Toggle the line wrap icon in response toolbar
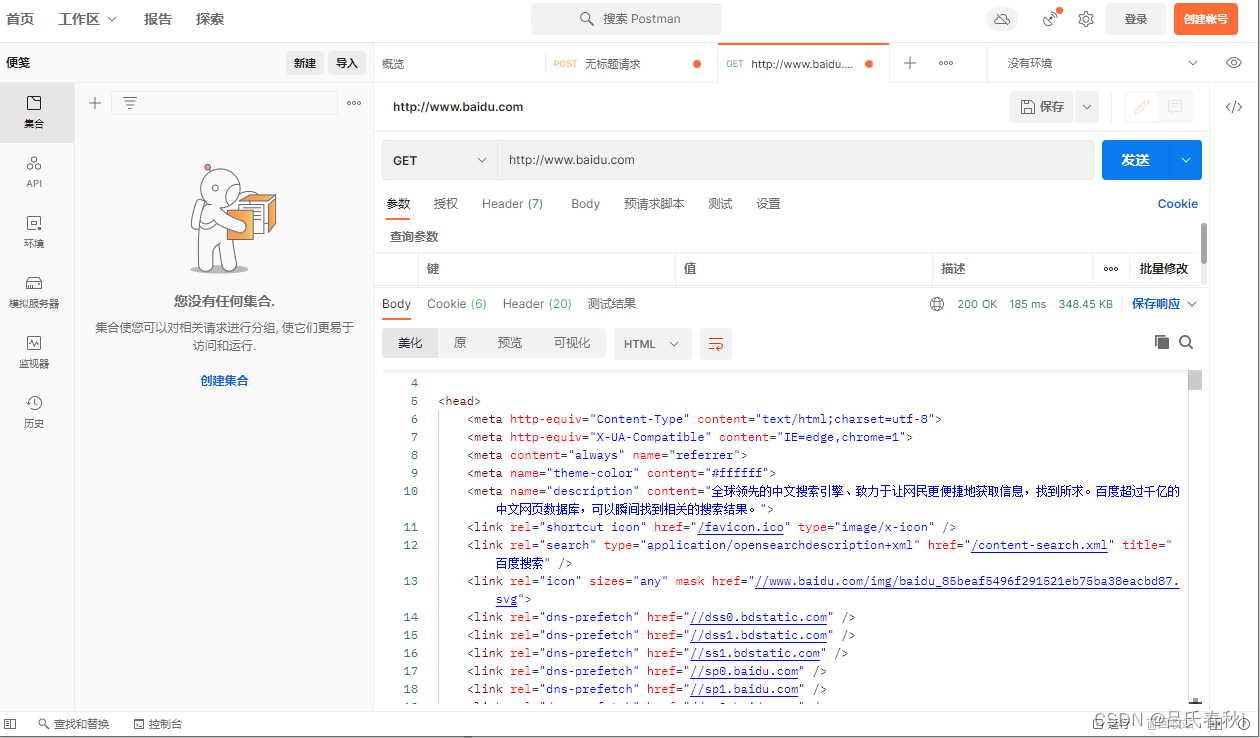This screenshot has height=738, width=1260. 716,344
